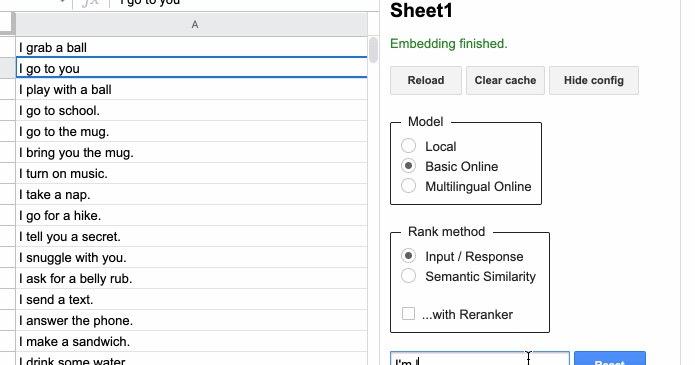Select the Local model radio button
Screen dimensions: 695x365
pyautogui.click(x=408, y=145)
